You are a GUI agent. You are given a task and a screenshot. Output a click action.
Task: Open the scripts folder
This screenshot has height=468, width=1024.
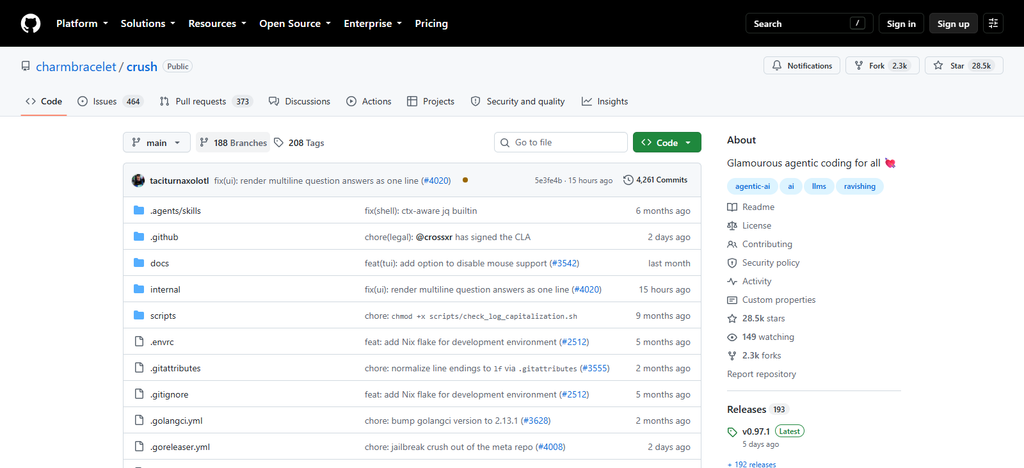coord(163,315)
